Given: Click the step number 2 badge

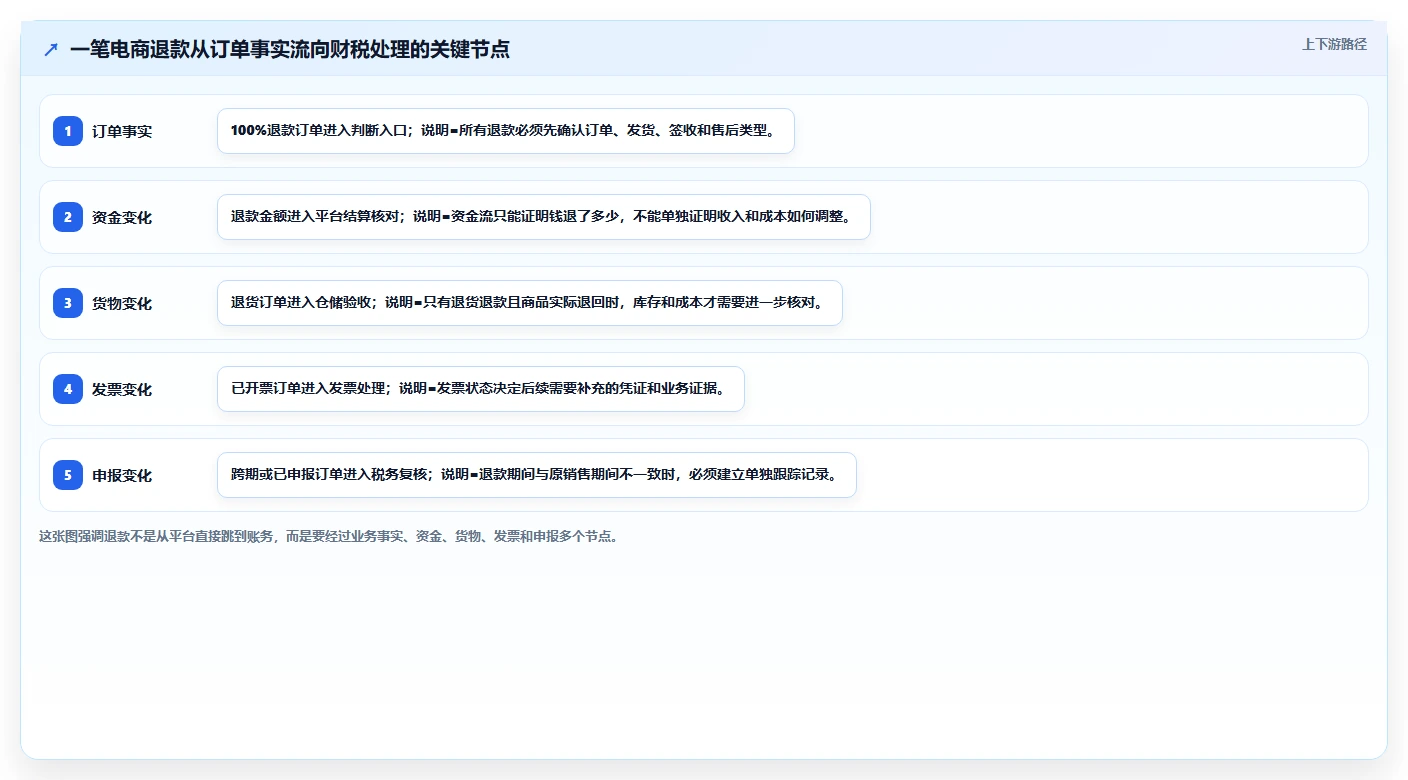Looking at the screenshot, I should [x=68, y=217].
